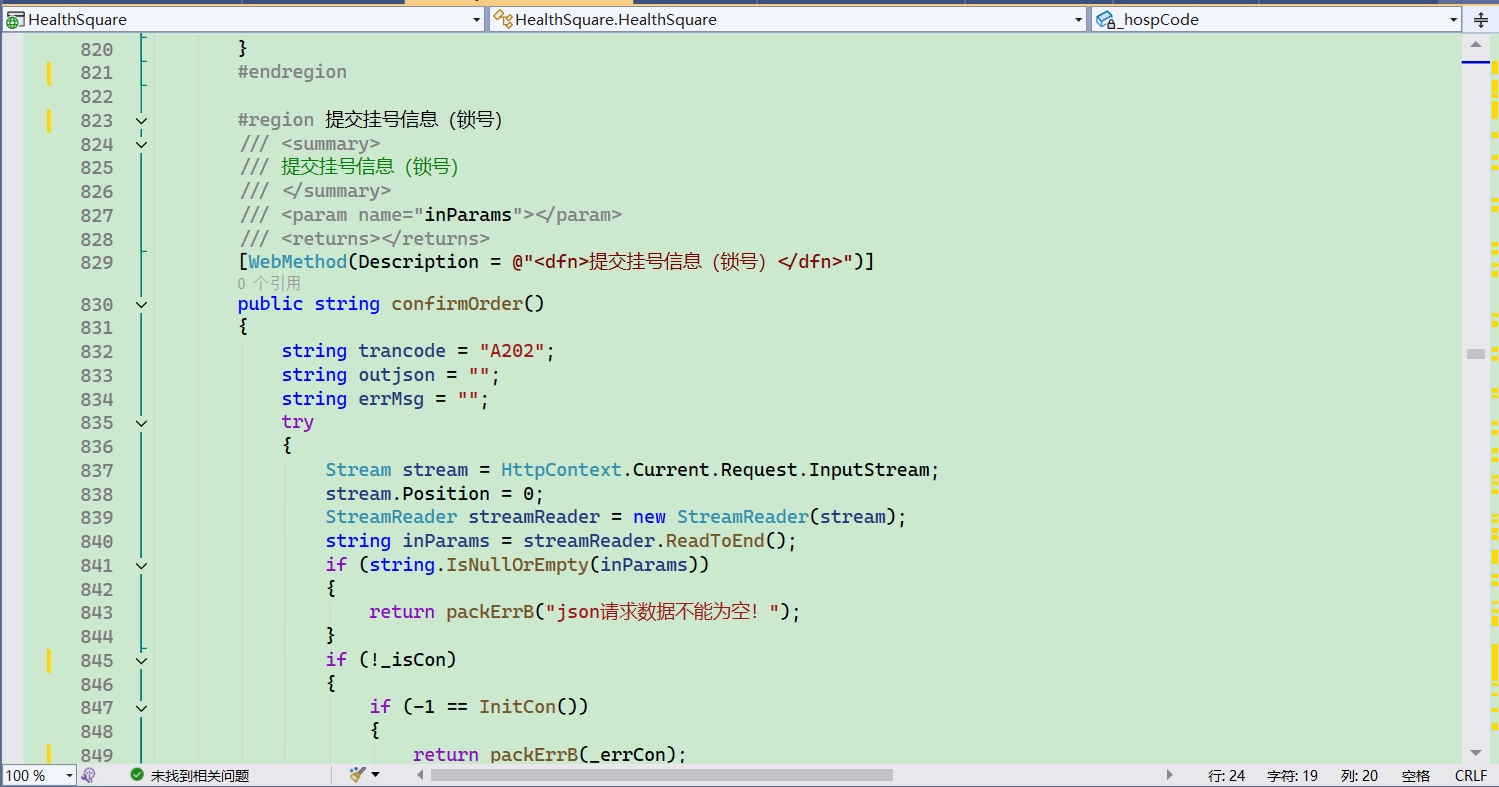1499x787 pixels.
Task: Click 'Description' in WebMethod attribute
Action: click(x=418, y=262)
